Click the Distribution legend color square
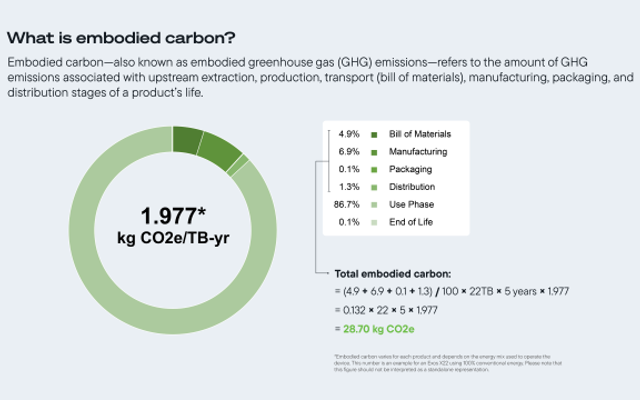Screen dimensions: 640x400 373,187
